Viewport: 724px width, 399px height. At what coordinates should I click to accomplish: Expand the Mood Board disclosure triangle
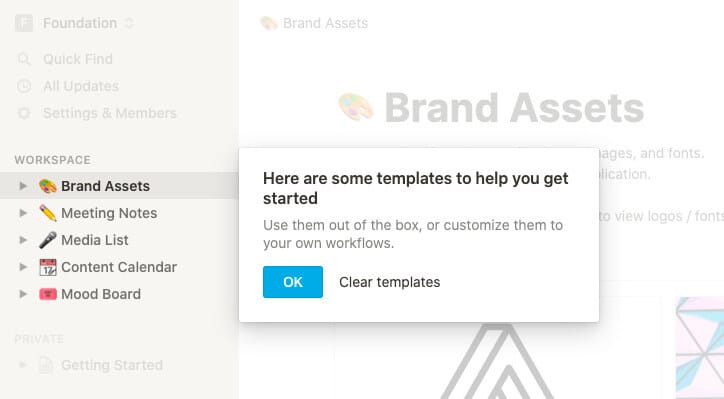(23, 294)
